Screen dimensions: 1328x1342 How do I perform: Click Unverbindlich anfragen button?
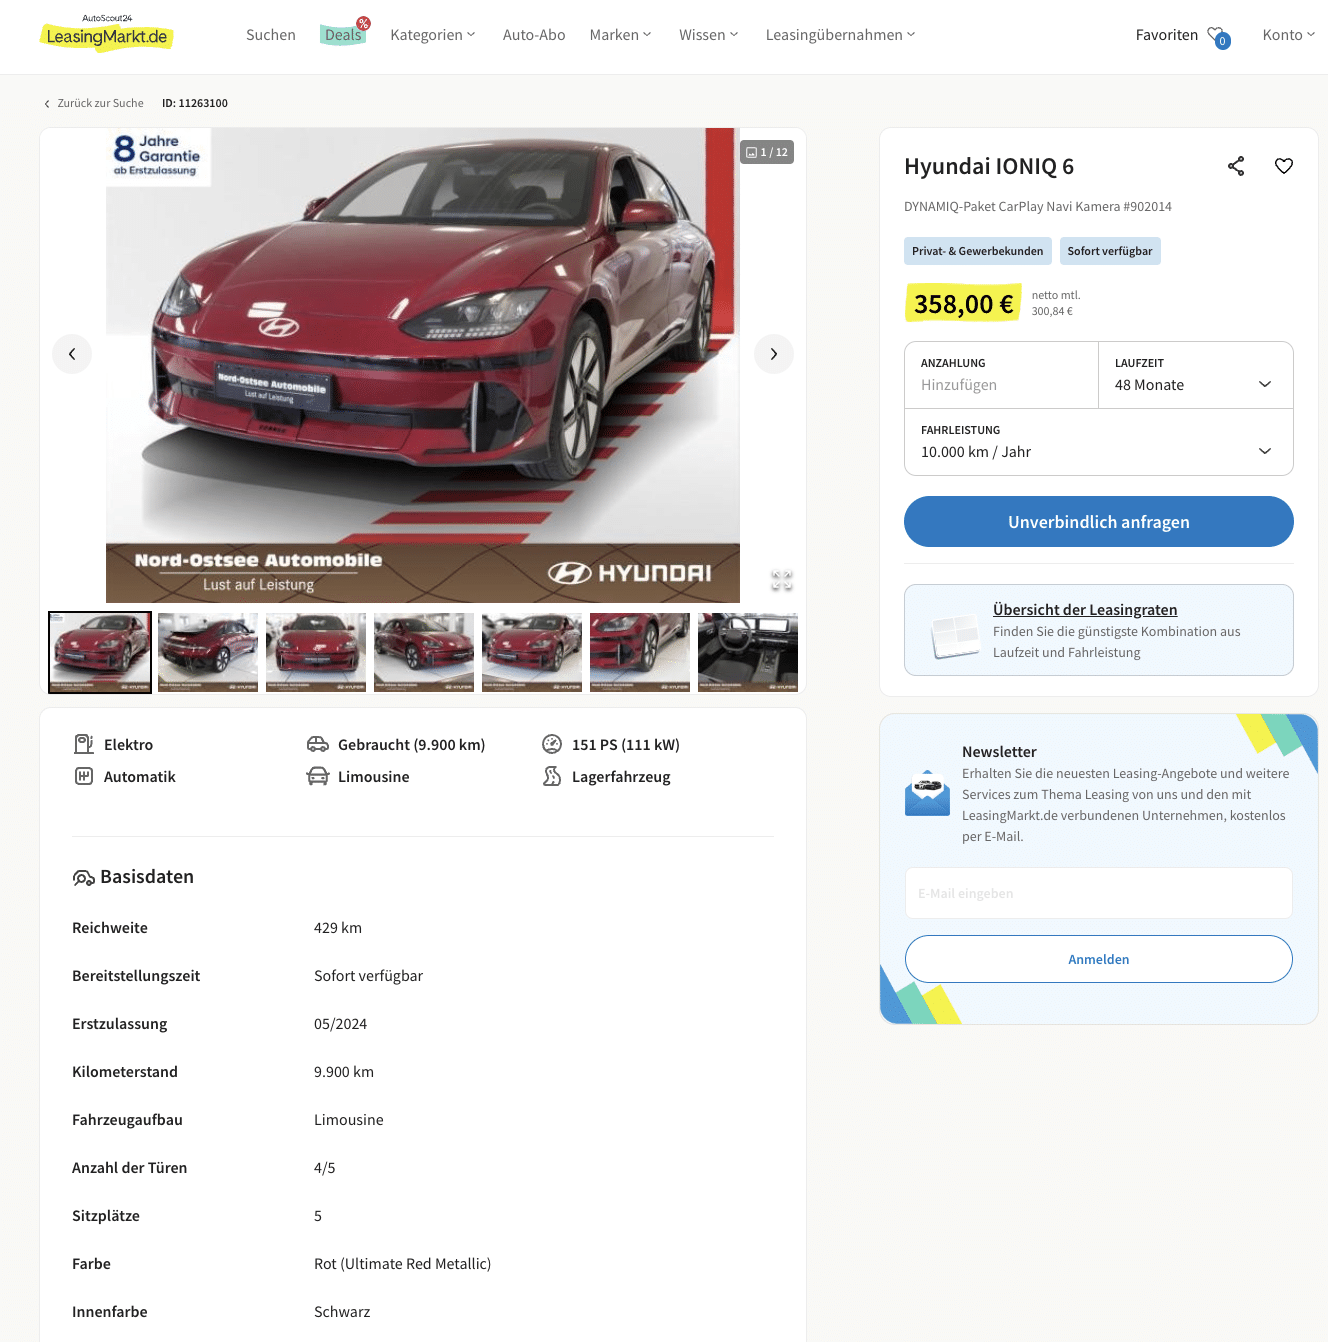[x=1099, y=522]
